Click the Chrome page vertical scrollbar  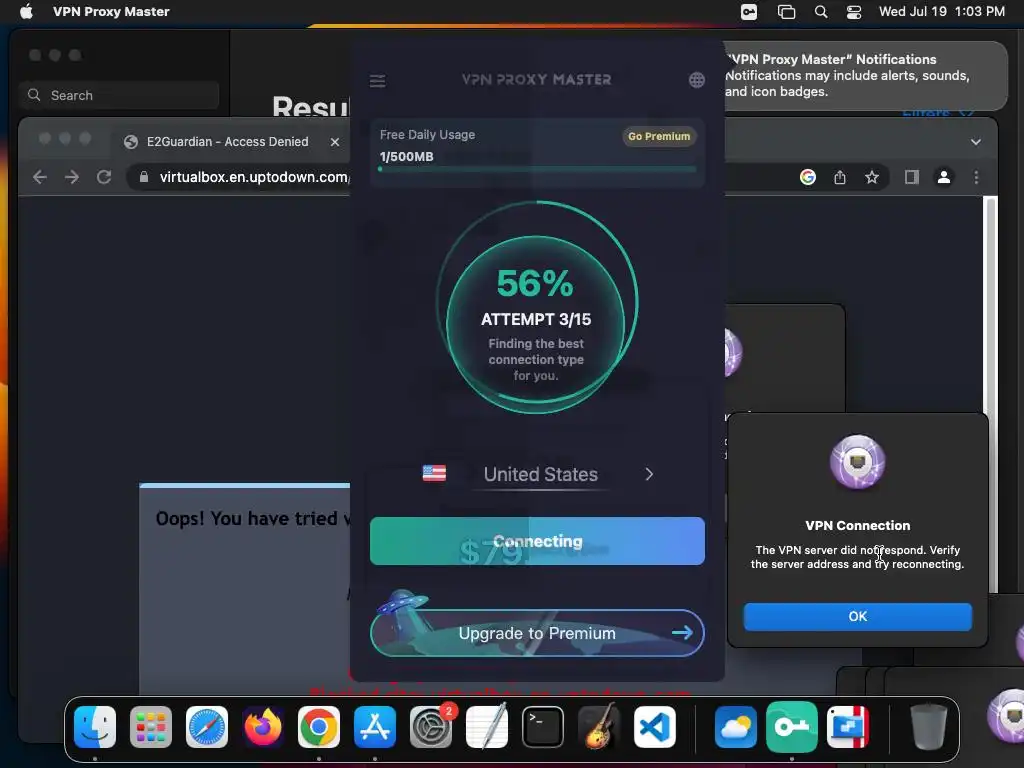pyautogui.click(x=991, y=394)
